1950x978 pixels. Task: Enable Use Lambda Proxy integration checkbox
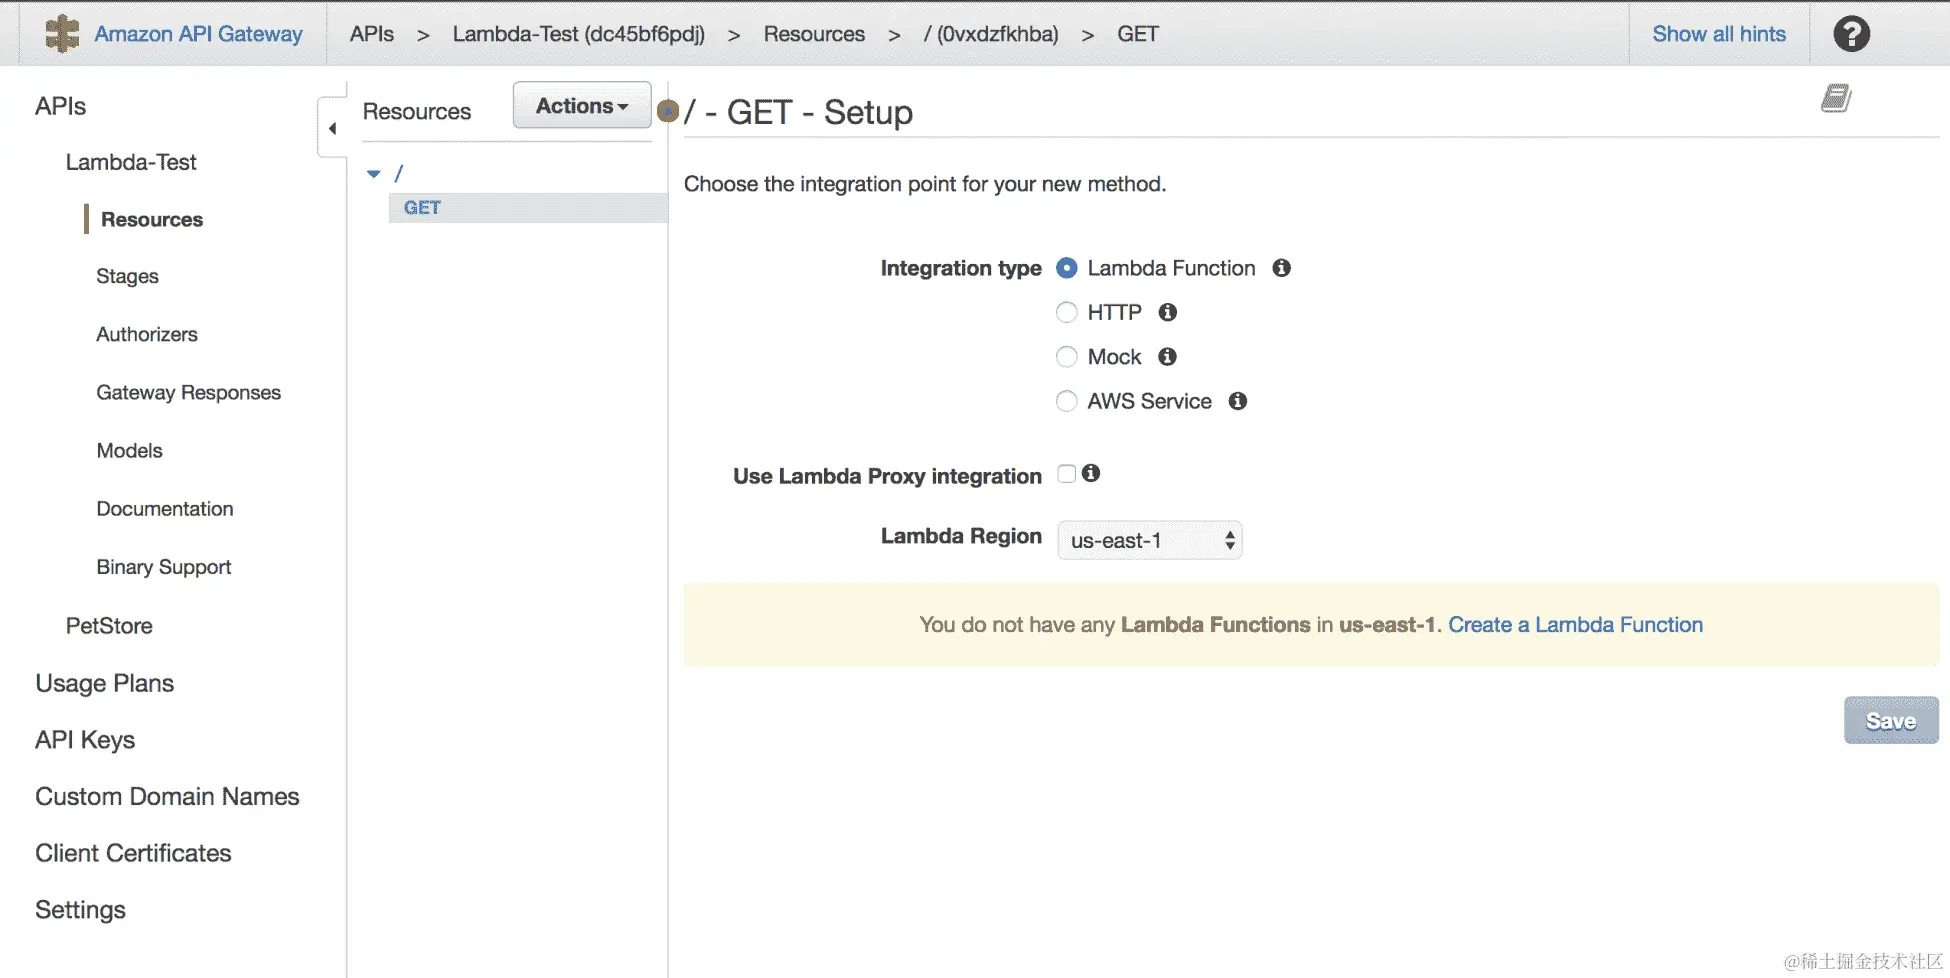pyautogui.click(x=1067, y=474)
